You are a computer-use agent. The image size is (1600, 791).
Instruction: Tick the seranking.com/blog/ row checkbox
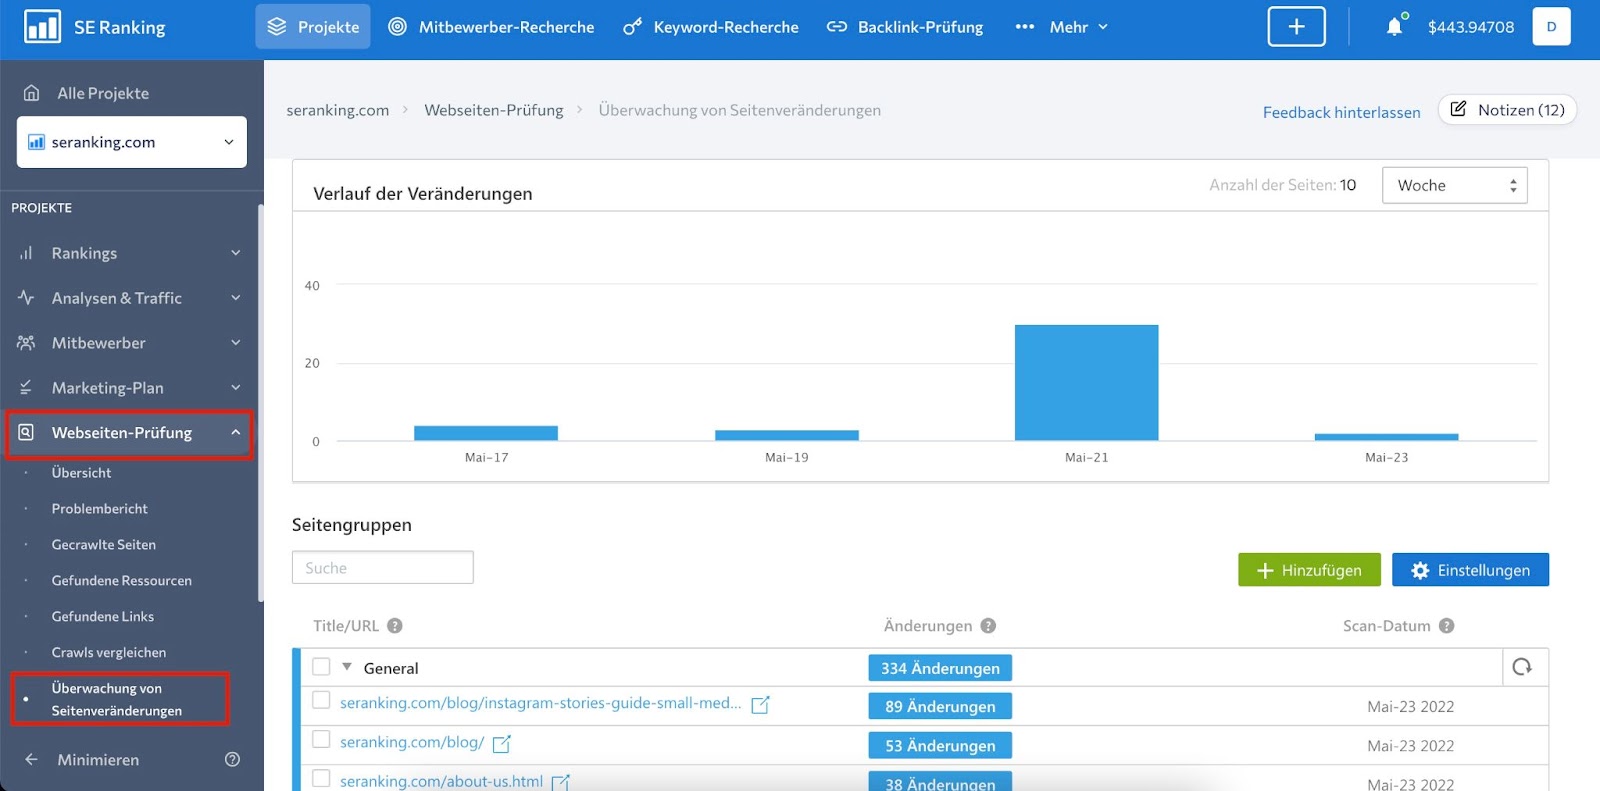coord(321,739)
